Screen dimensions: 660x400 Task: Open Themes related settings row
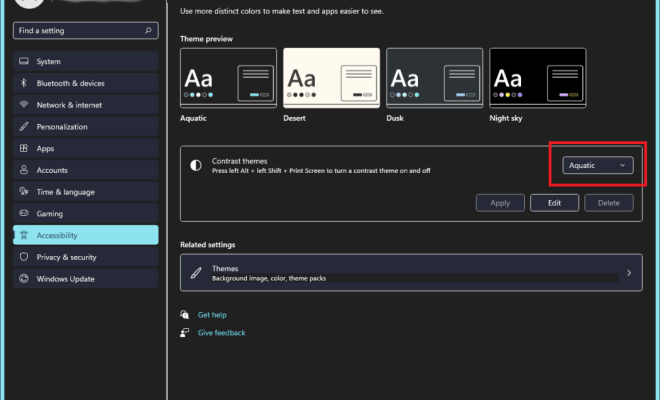pyautogui.click(x=411, y=273)
